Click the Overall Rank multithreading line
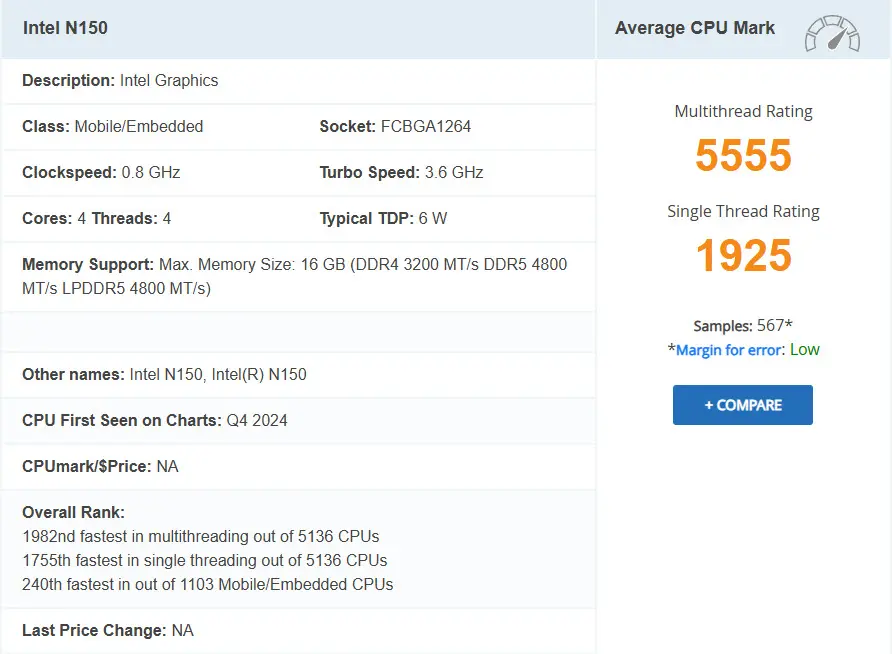Viewport: 892px width, 654px height. tap(200, 536)
